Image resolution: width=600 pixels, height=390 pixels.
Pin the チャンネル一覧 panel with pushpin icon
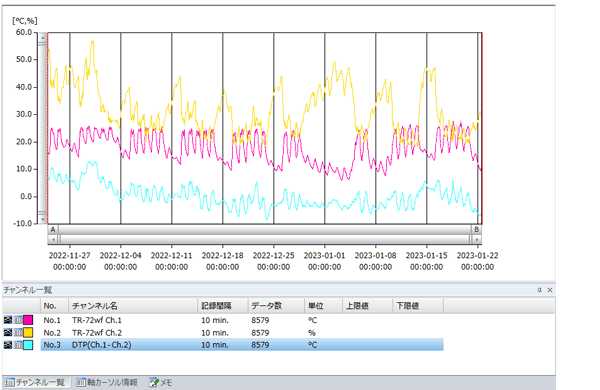(540, 290)
